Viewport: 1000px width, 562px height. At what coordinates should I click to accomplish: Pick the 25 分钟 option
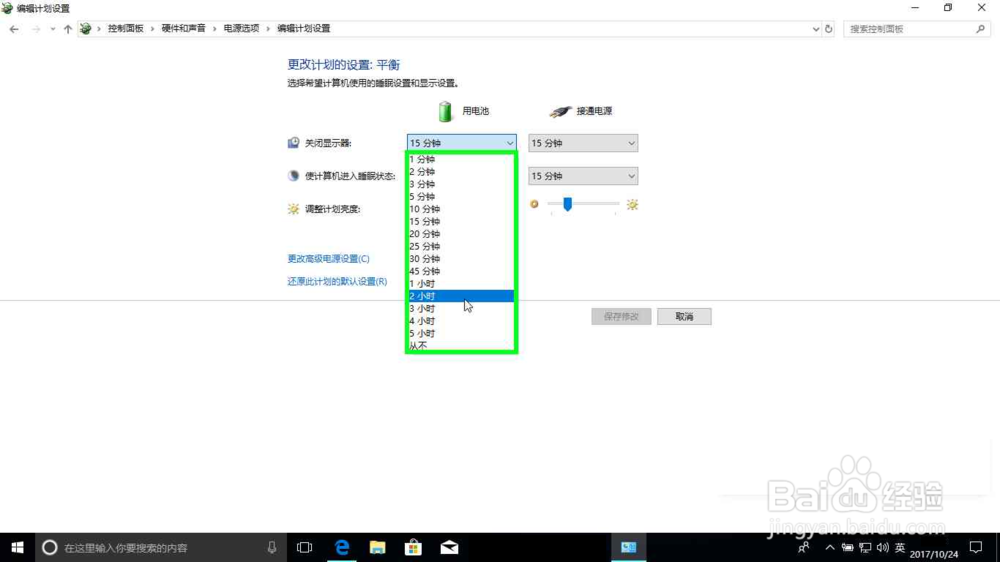461,246
